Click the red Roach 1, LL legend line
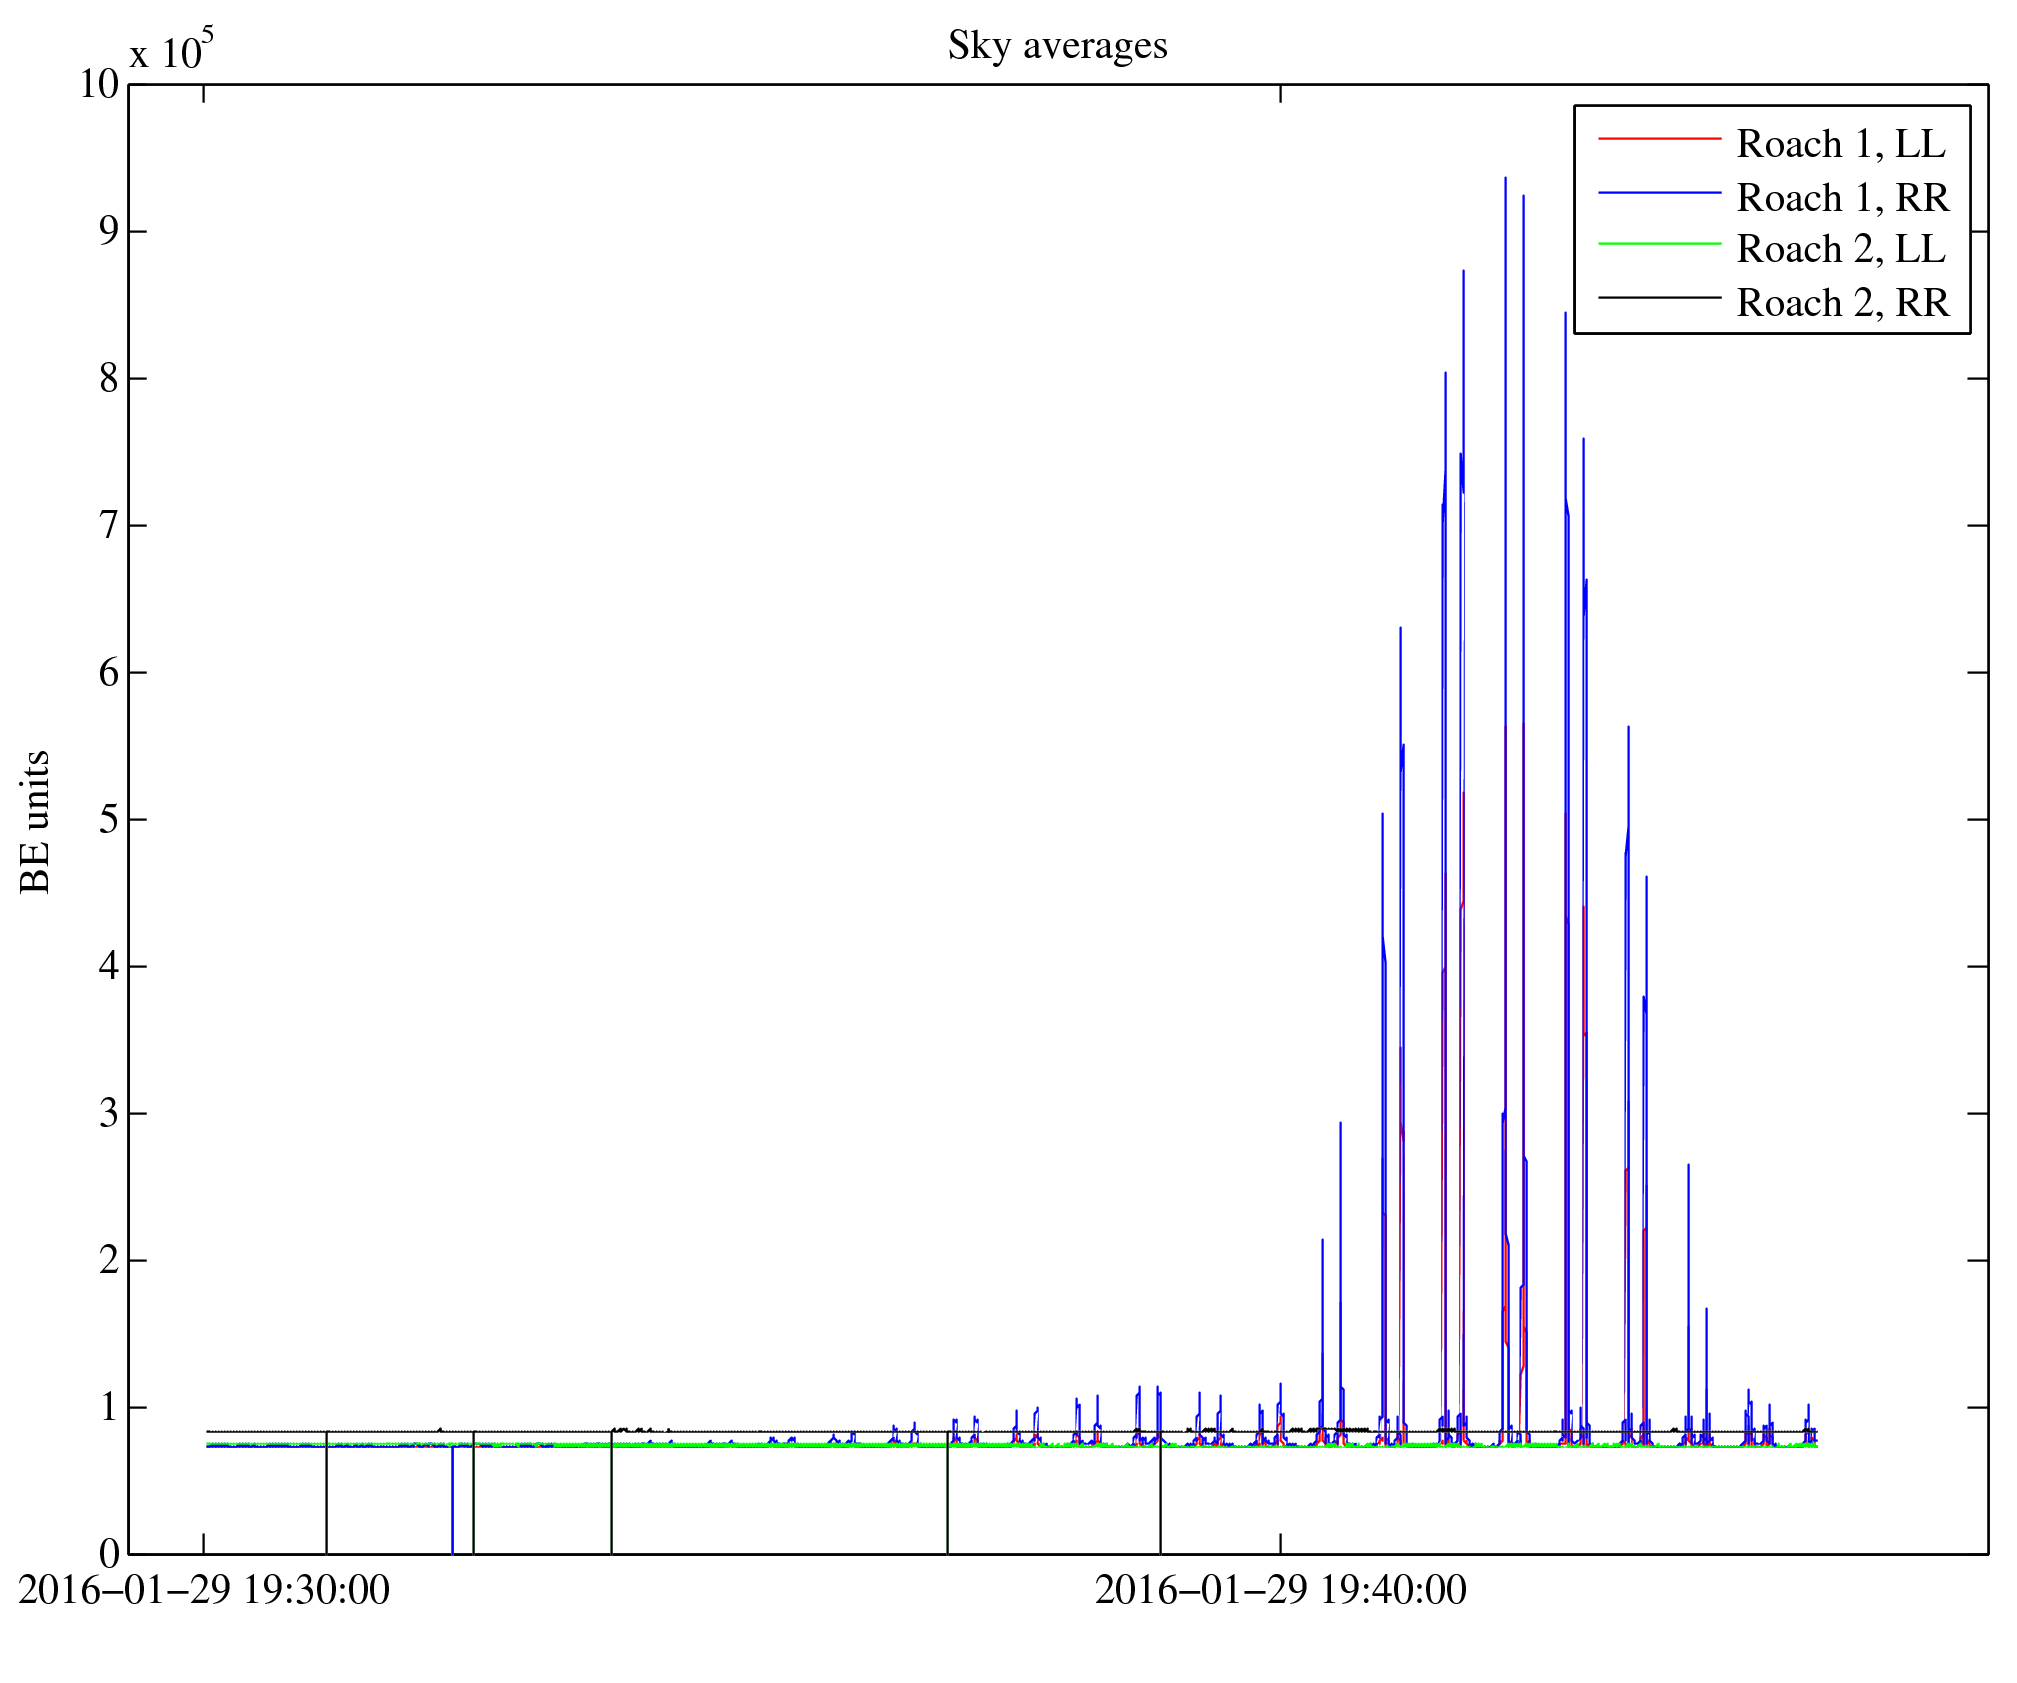The width and height of the screenshot is (2017, 1683). tap(1659, 138)
